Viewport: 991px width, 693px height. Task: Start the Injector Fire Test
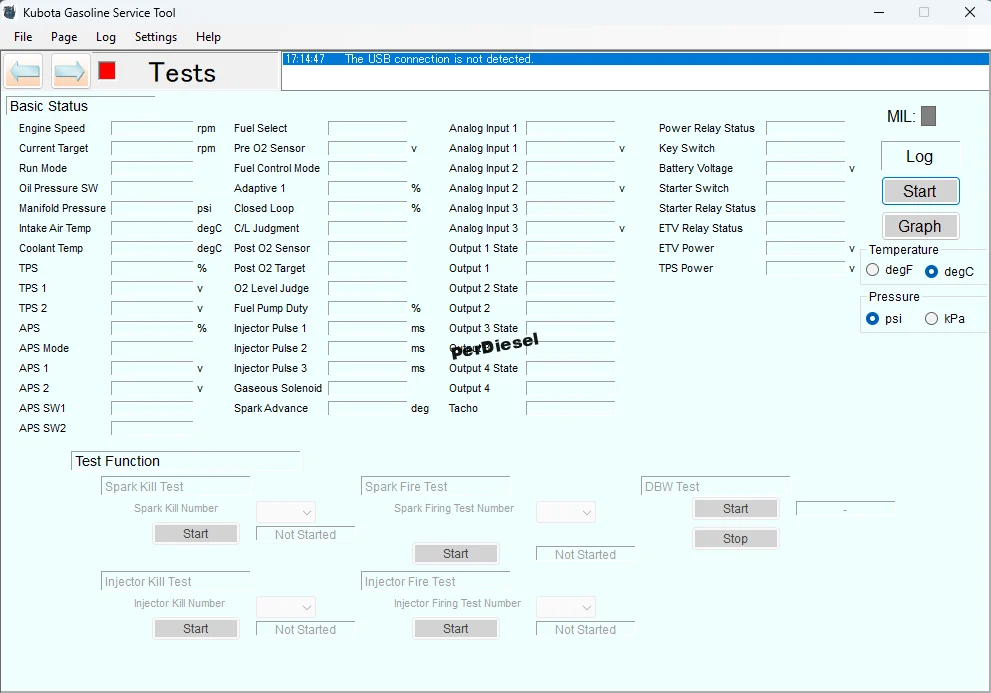[x=456, y=629]
